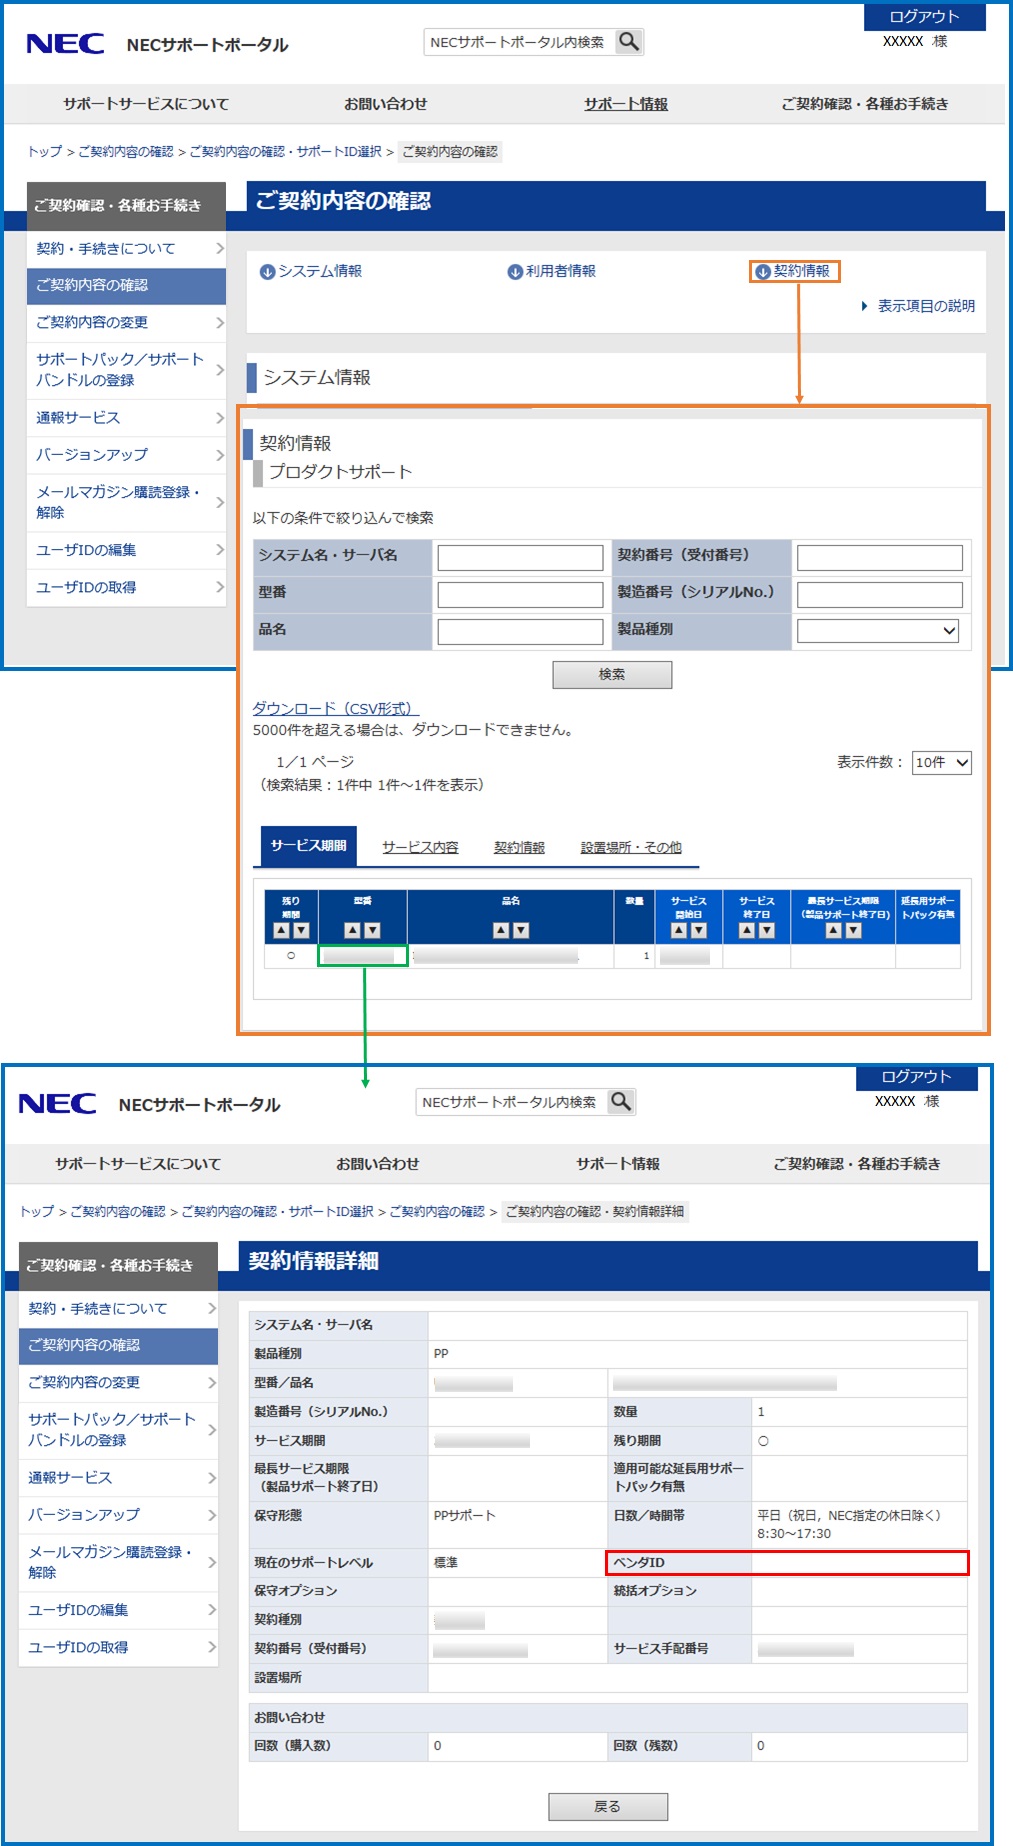Image resolution: width=1013 pixels, height=1846 pixels.
Task: Sort 品名 column descending
Action: 521,931
